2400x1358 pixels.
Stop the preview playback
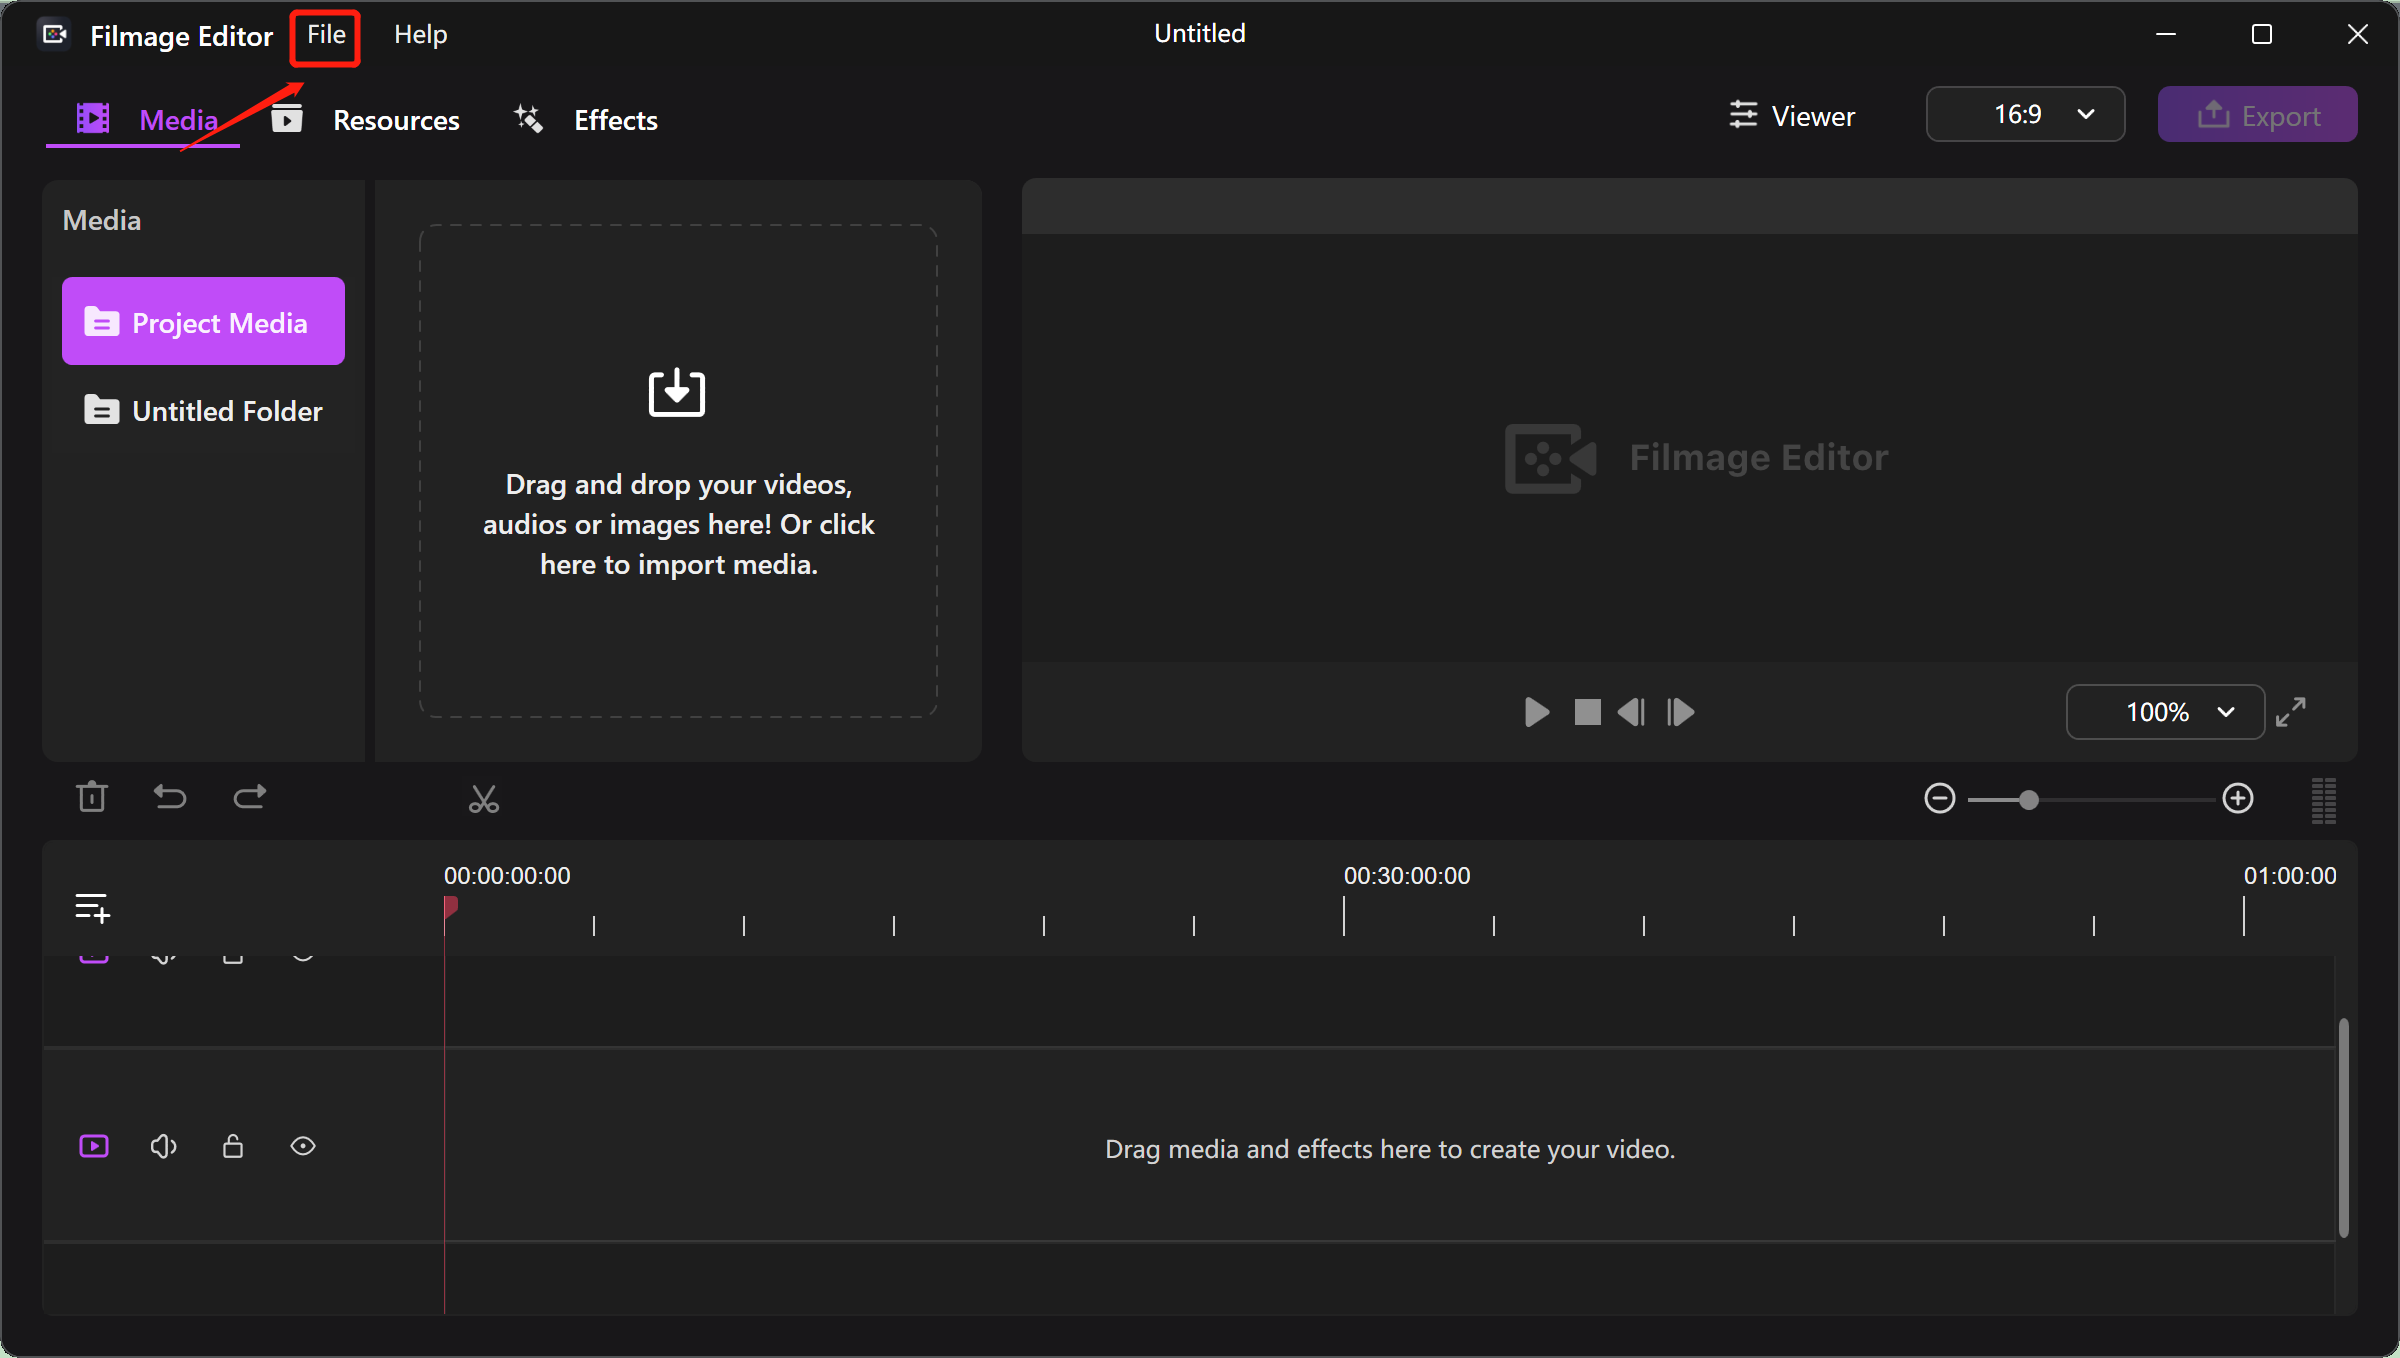tap(1587, 712)
